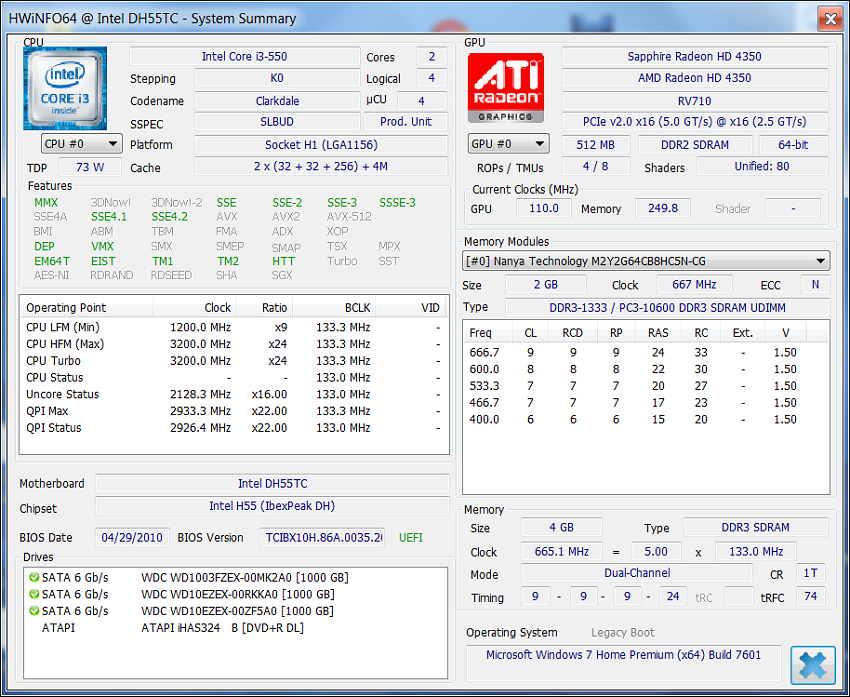Open the GPU #0 selector dropdown

[508, 144]
